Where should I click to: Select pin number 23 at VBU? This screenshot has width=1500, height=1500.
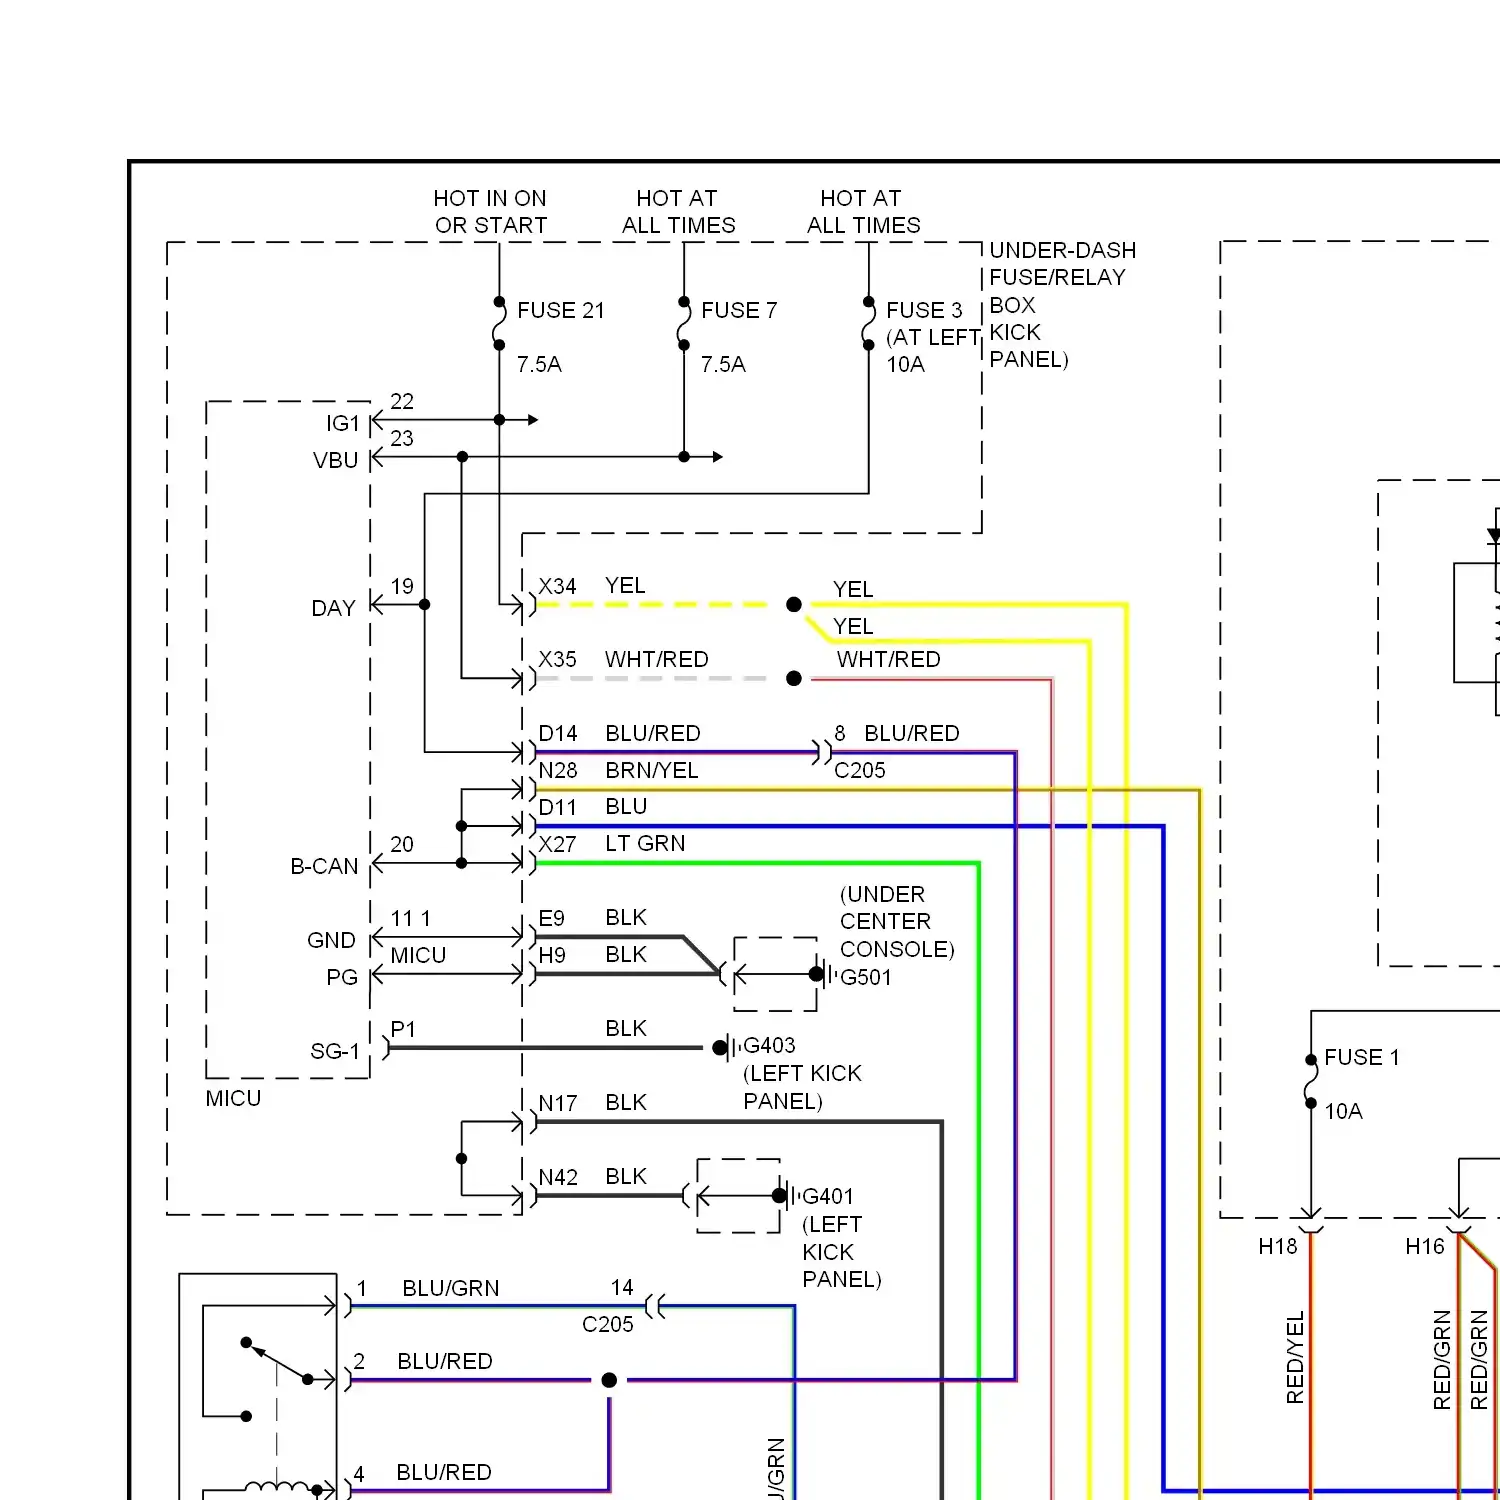(x=402, y=439)
